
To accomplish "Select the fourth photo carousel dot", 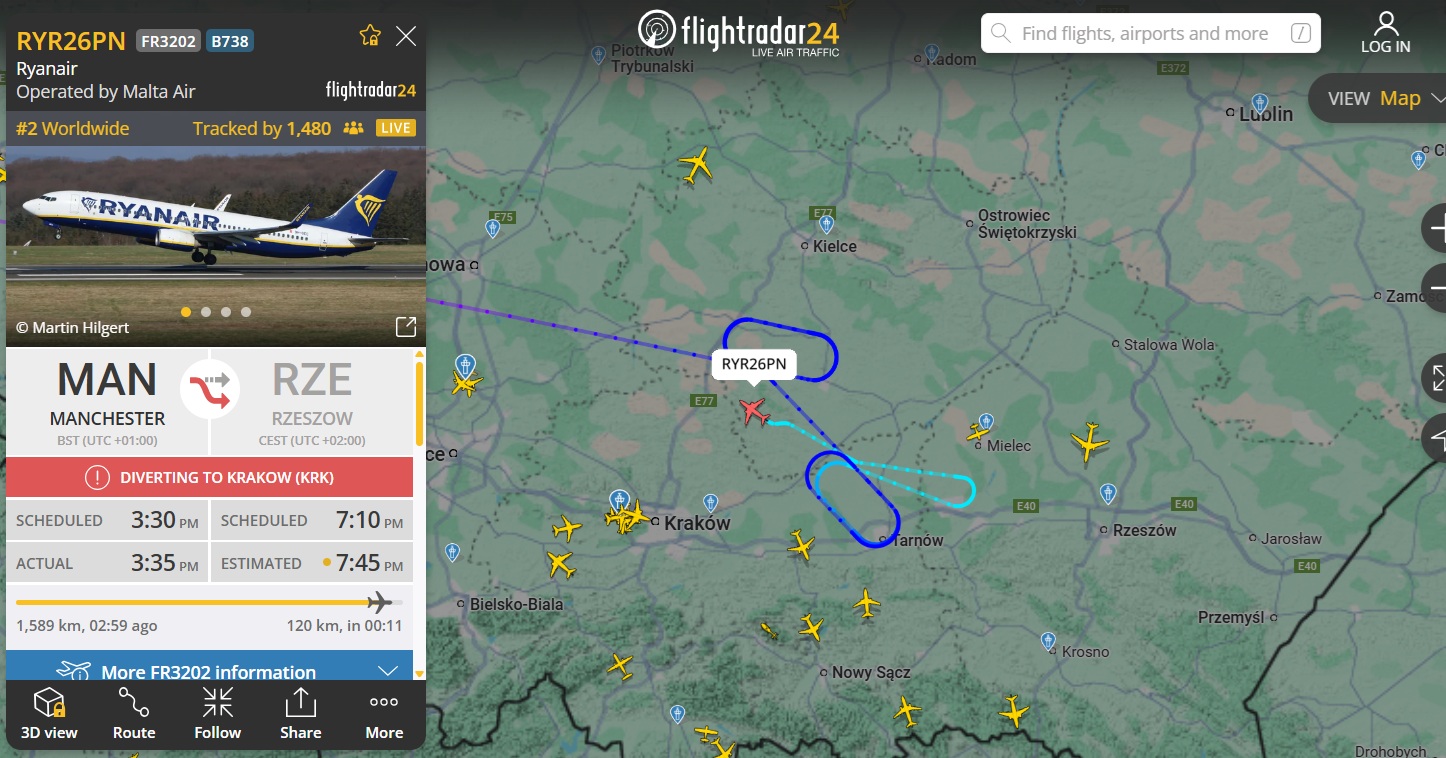I will (x=246, y=312).
